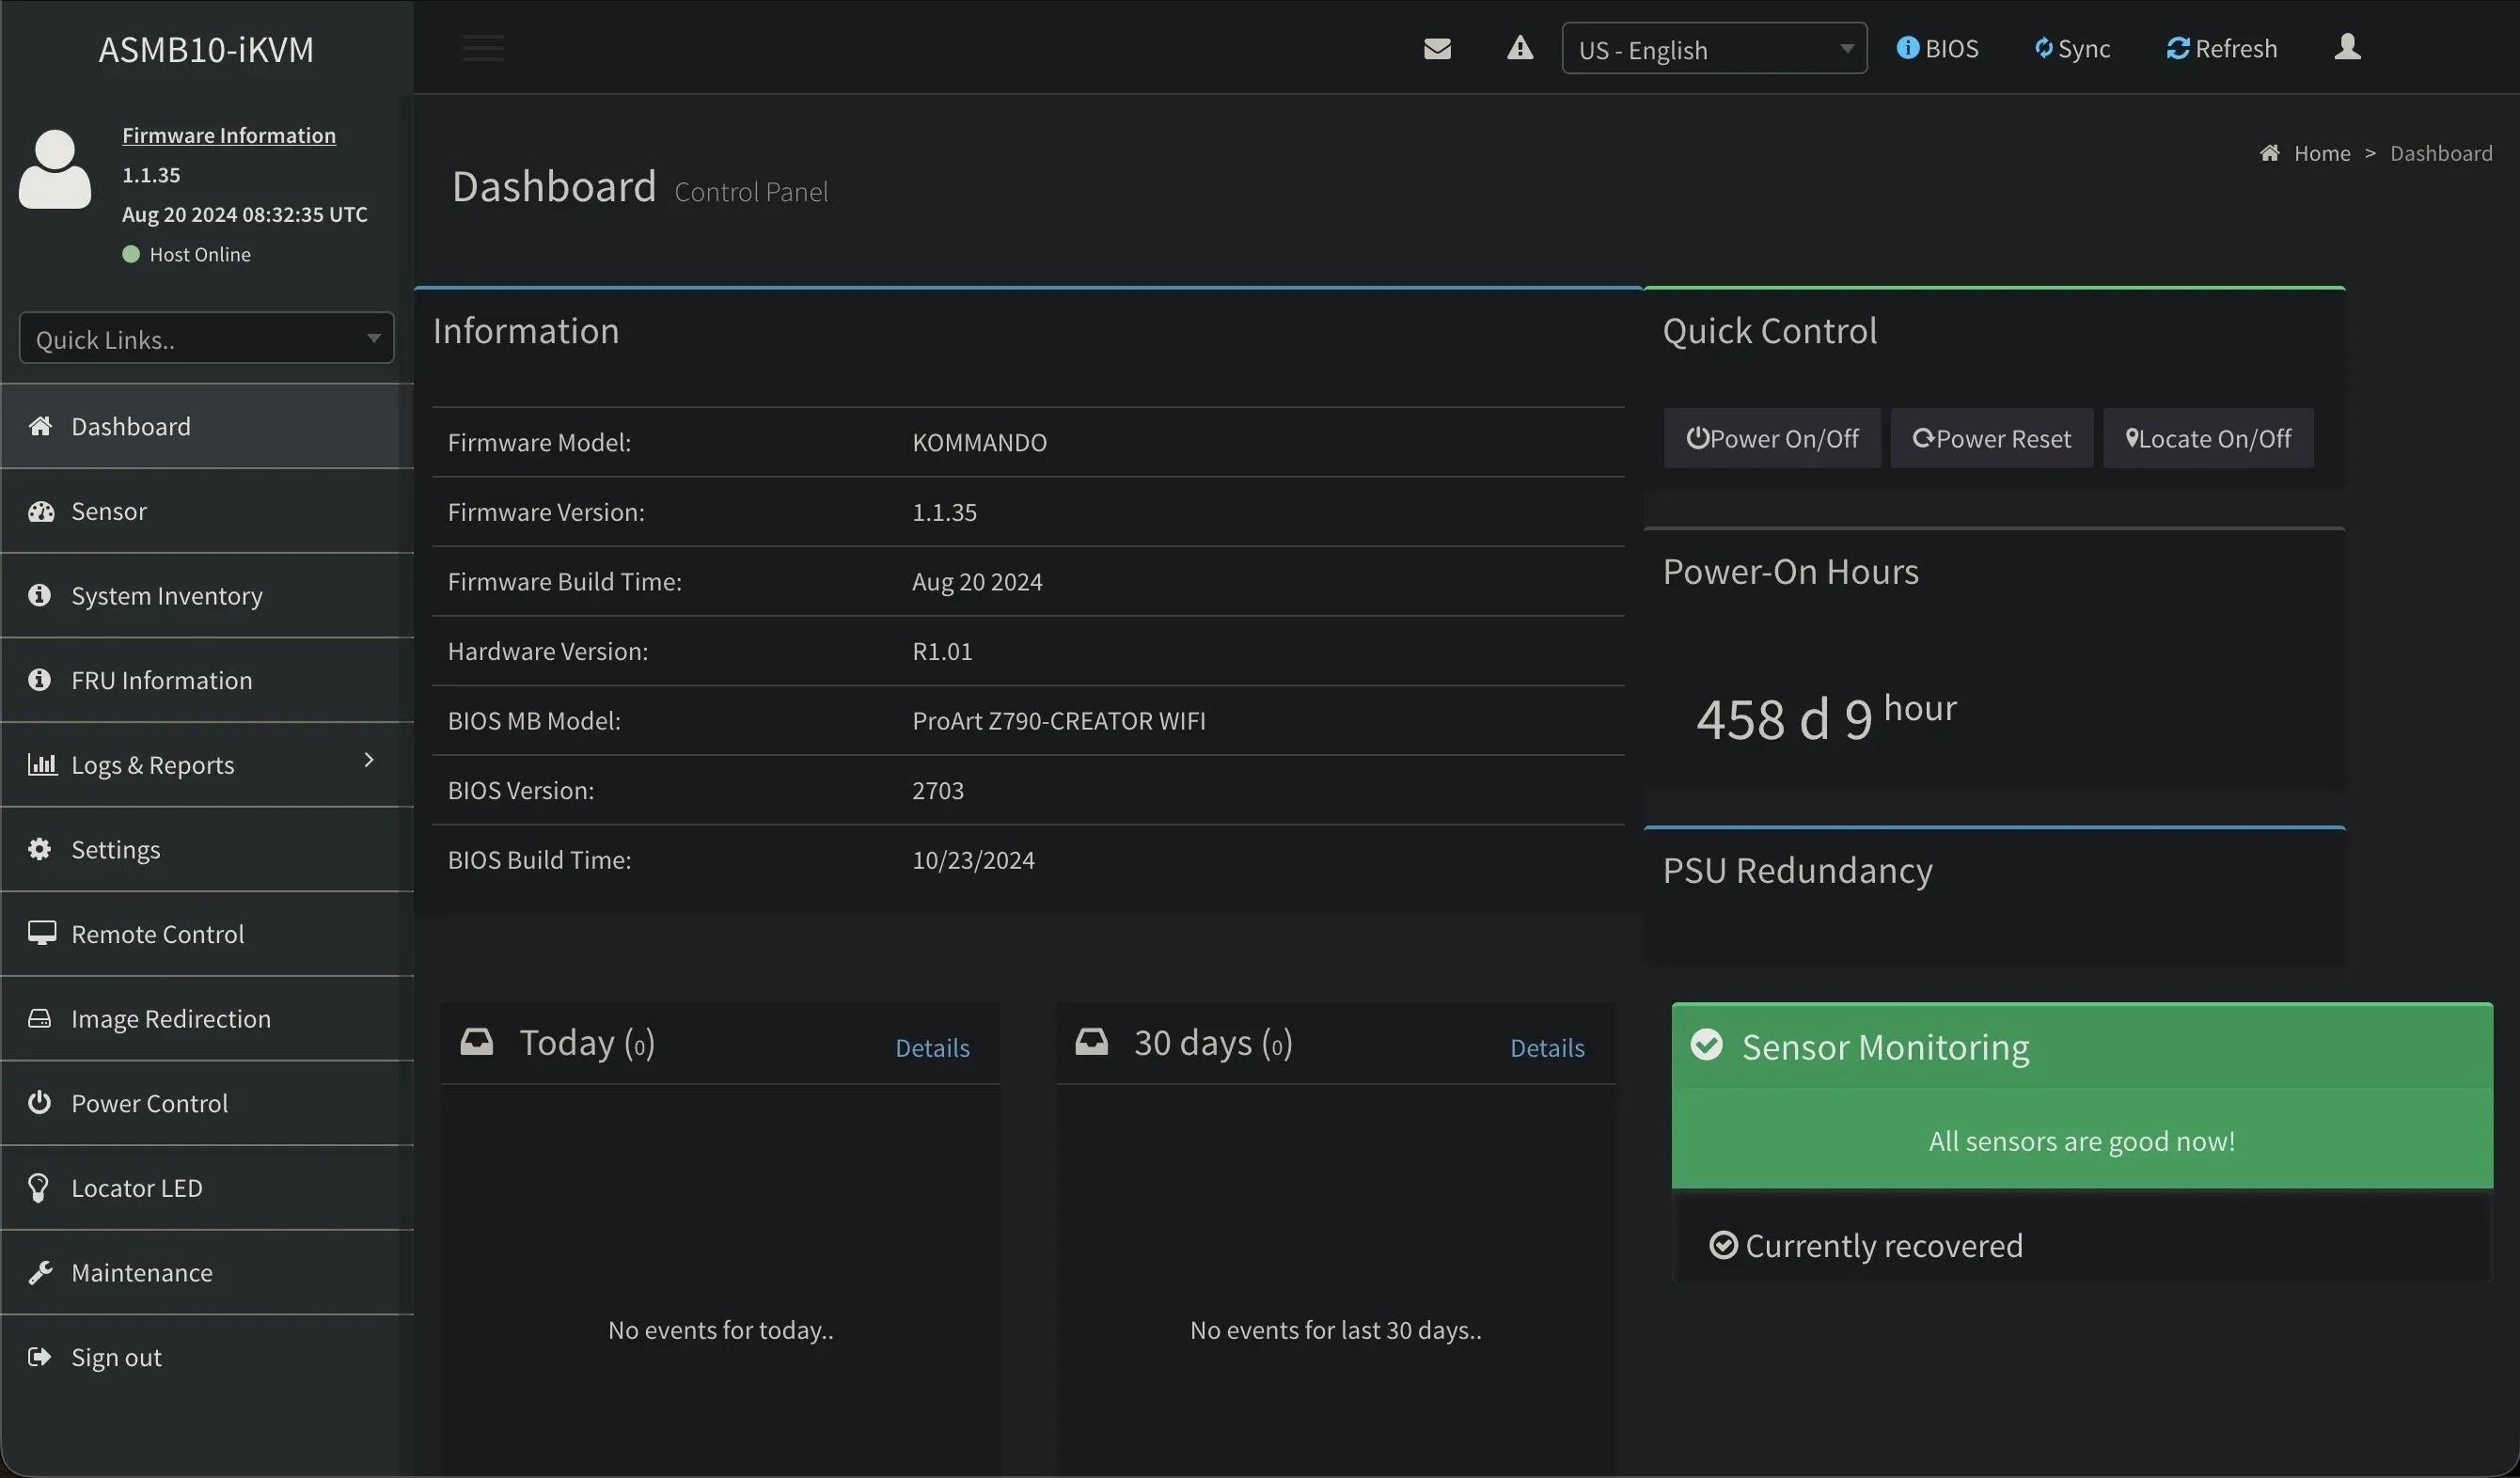Screen dimensions: 2520x1478
Task: Click the No events for today text
Action: pyautogui.click(x=721, y=1330)
